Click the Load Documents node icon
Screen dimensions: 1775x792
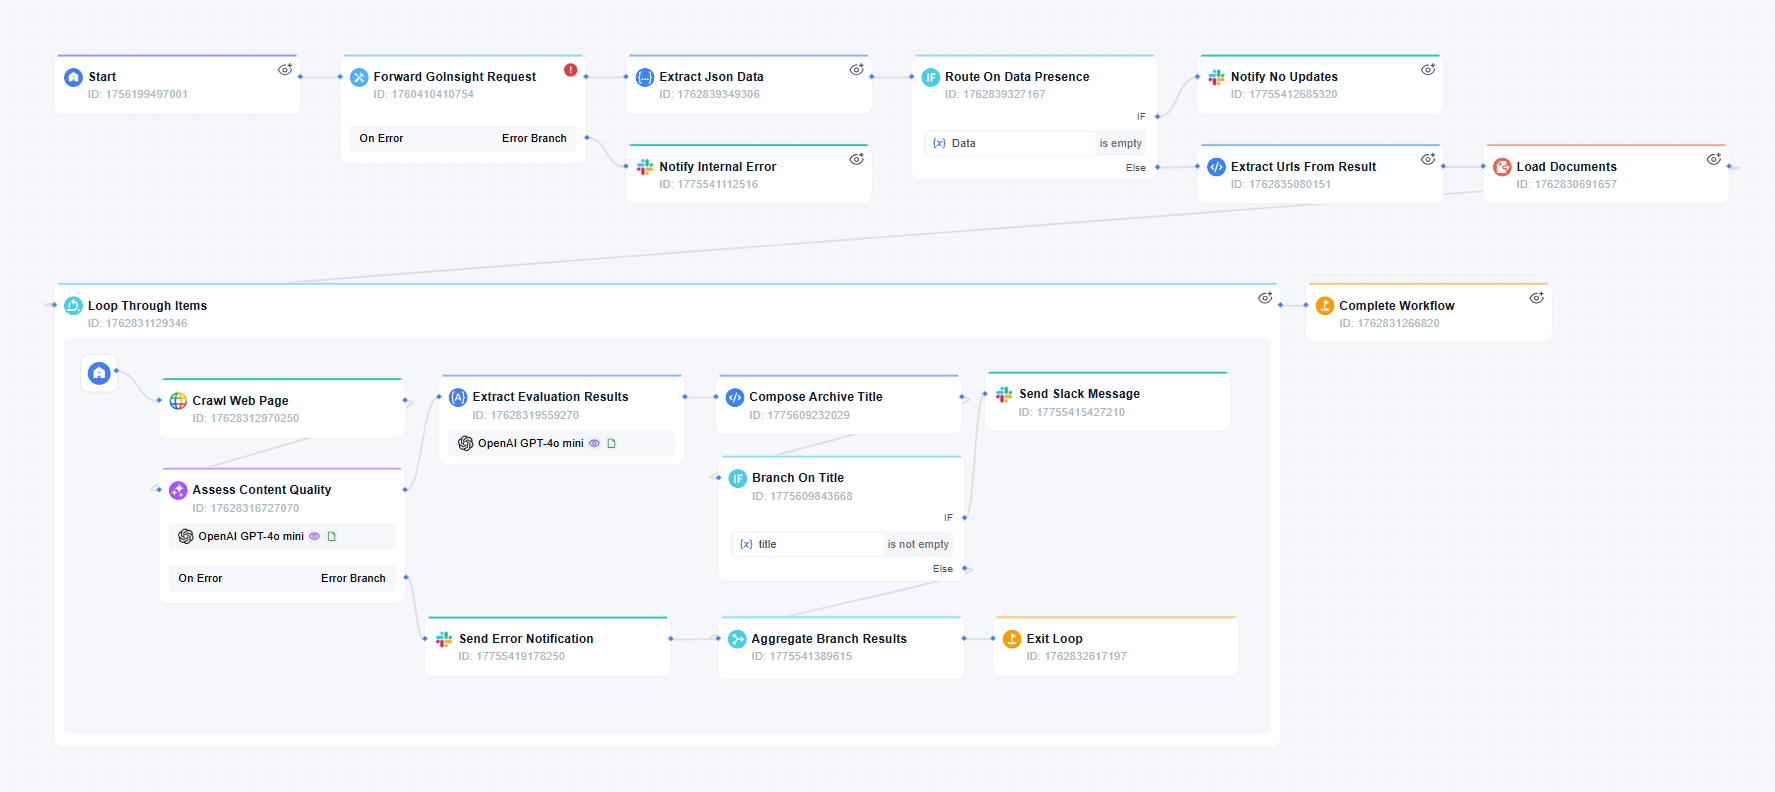pos(1501,167)
